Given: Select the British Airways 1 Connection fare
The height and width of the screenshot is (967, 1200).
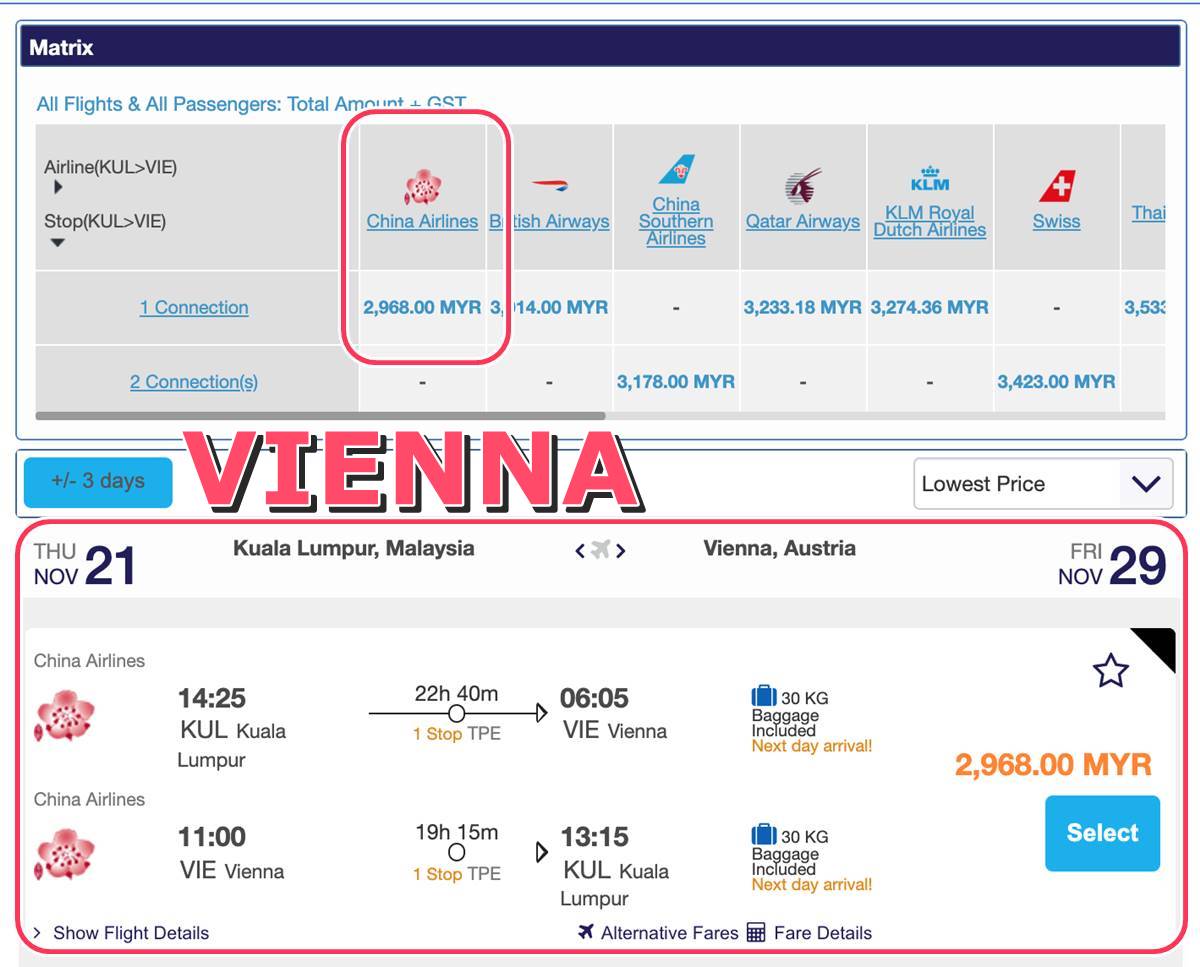Looking at the screenshot, I should [x=549, y=307].
